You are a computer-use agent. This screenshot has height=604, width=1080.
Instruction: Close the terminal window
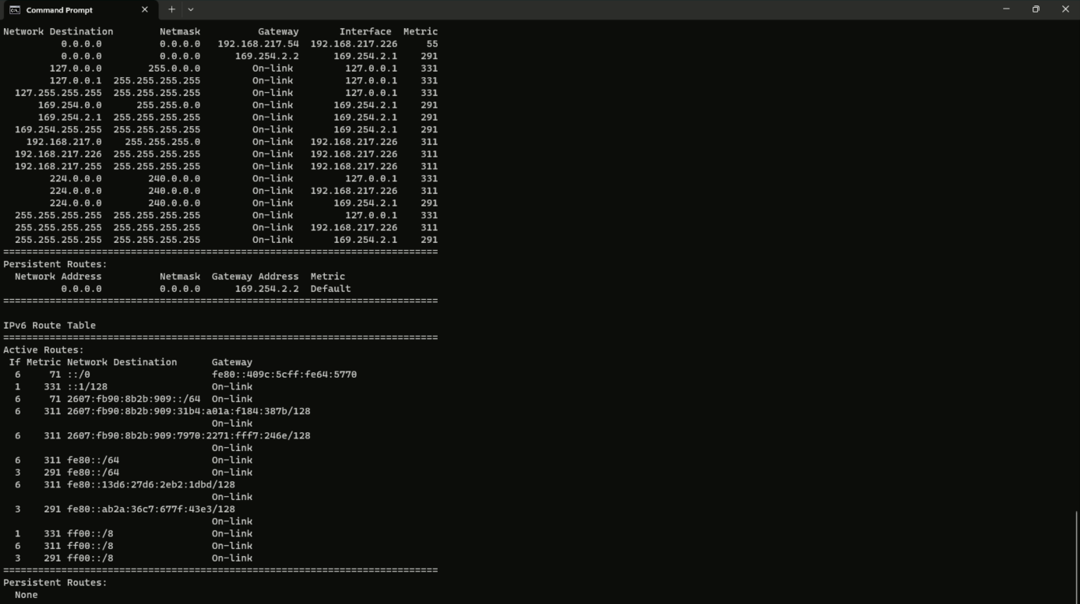pos(1065,9)
